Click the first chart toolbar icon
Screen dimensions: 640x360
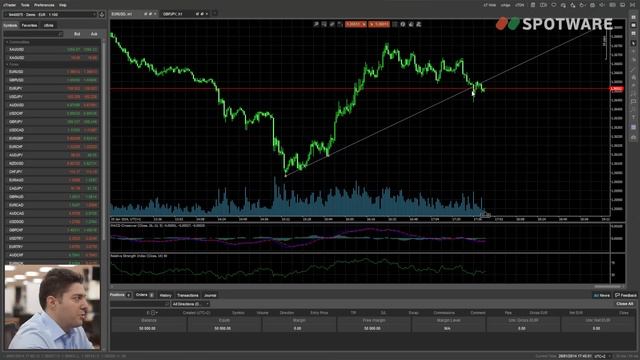click(x=316, y=24)
